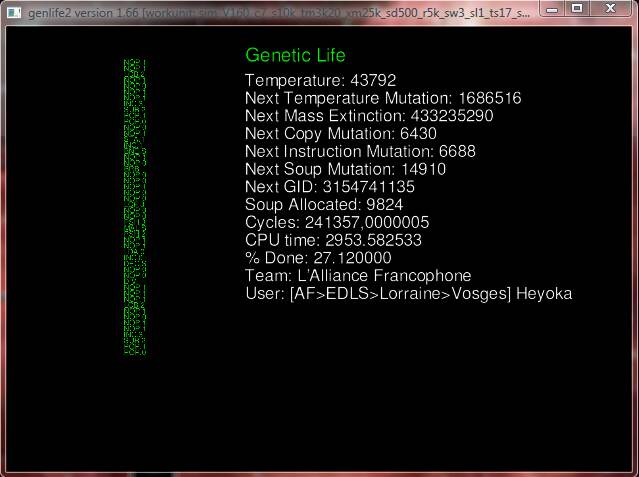This screenshot has width=639, height=477.
Task: Click the Next Copy Mutation line
Action: [340, 134]
